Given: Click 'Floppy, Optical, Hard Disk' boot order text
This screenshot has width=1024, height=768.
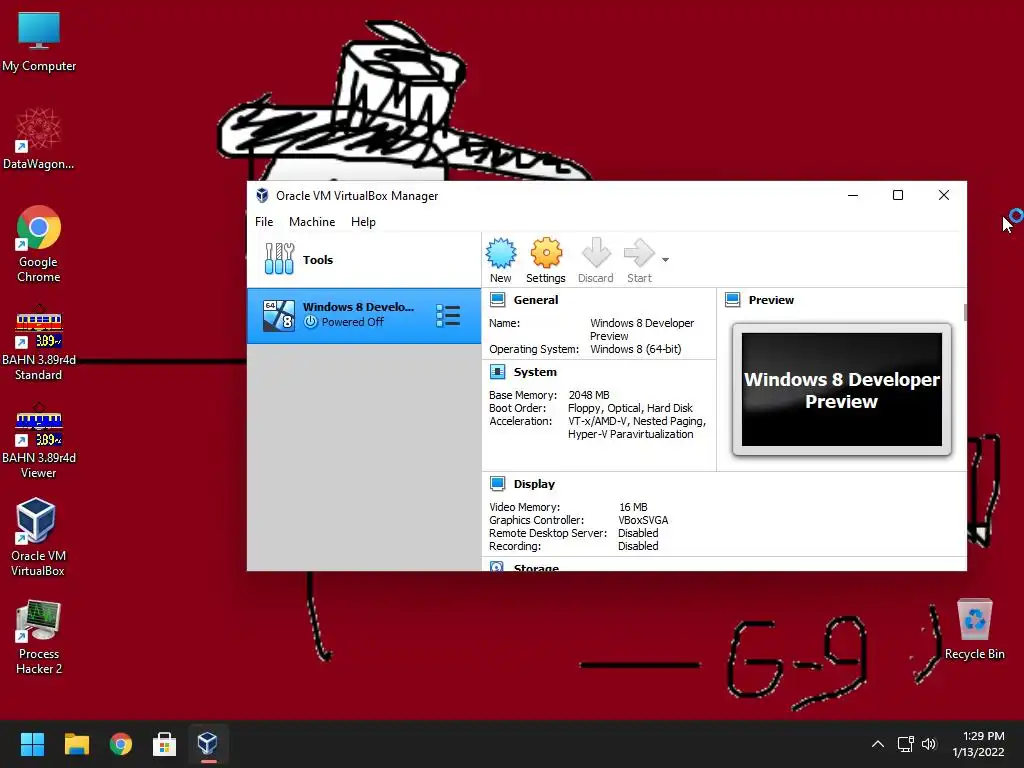Looking at the screenshot, I should click(x=630, y=408).
